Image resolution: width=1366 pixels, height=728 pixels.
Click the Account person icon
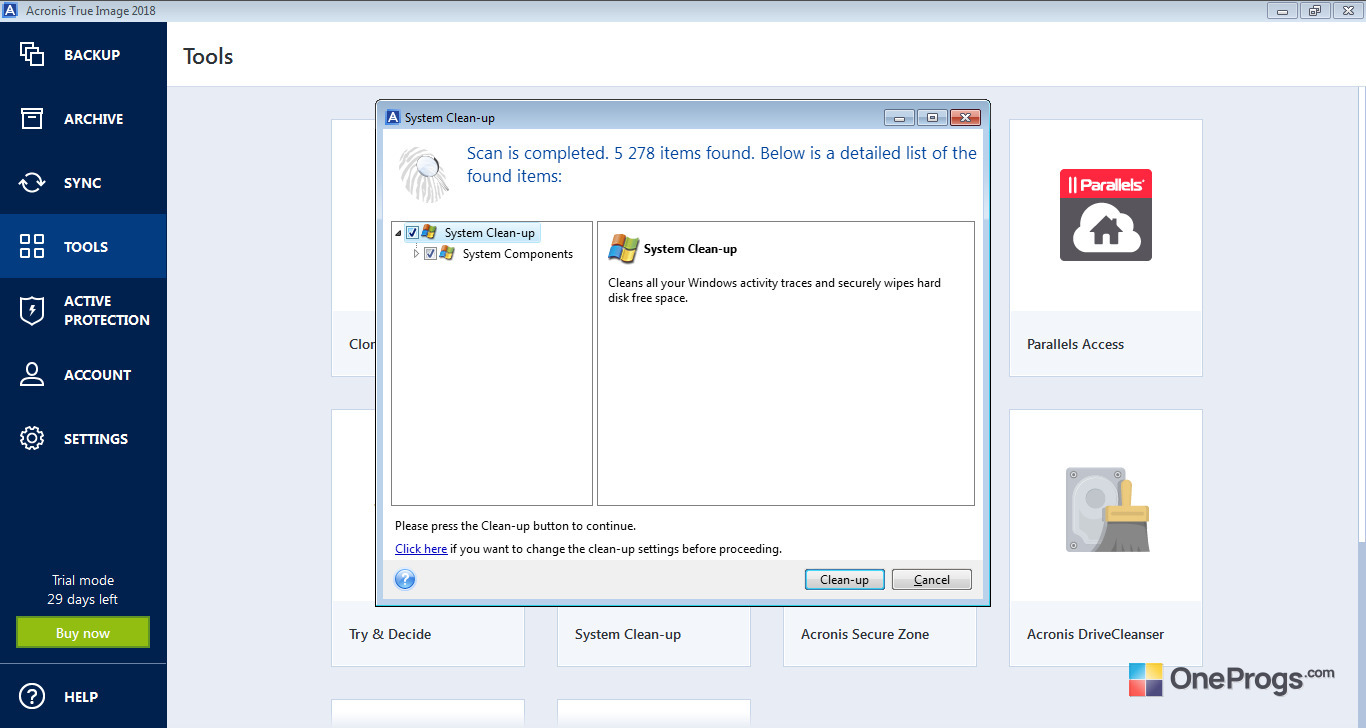[x=32, y=374]
